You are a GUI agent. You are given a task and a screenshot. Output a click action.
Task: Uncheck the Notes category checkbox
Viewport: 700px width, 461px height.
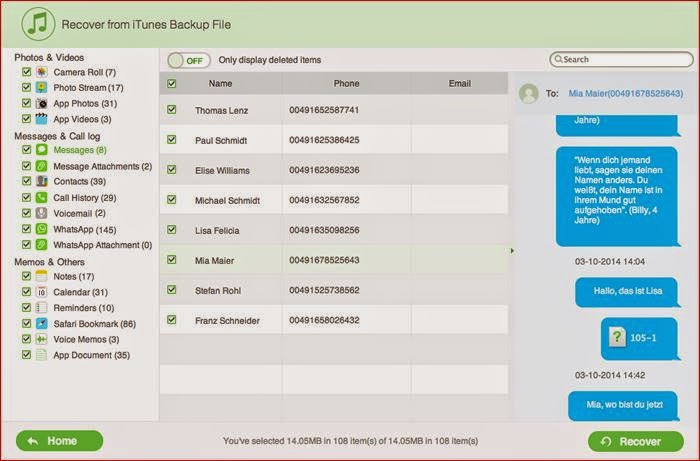[26, 276]
